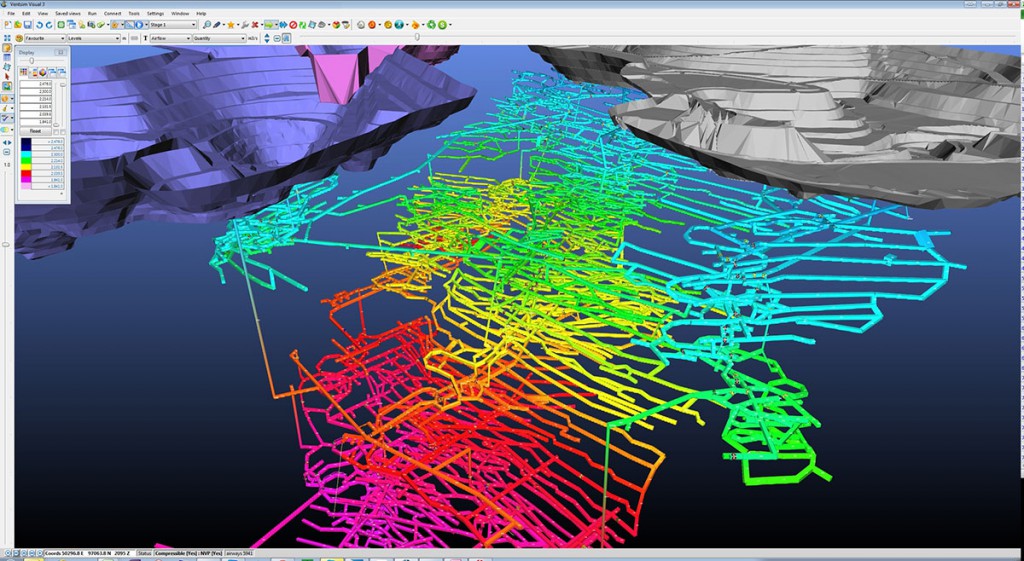Click the bottom 1,841.0 value field
The width and height of the screenshot is (1024, 561).
(35, 122)
